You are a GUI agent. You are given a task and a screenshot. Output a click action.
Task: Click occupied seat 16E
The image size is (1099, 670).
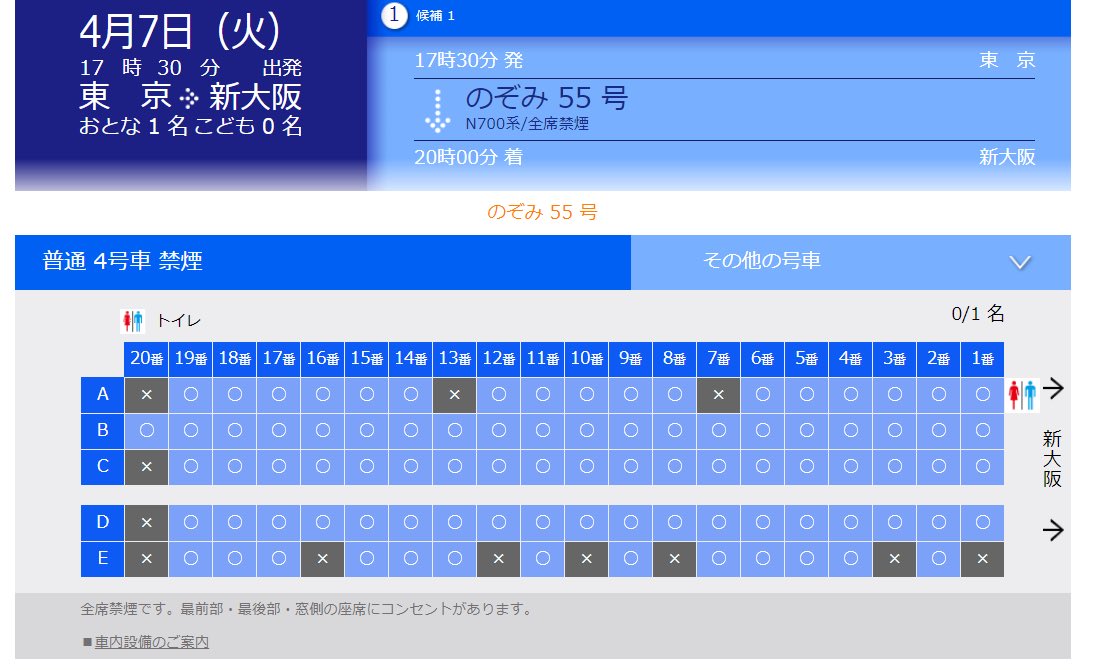322,559
